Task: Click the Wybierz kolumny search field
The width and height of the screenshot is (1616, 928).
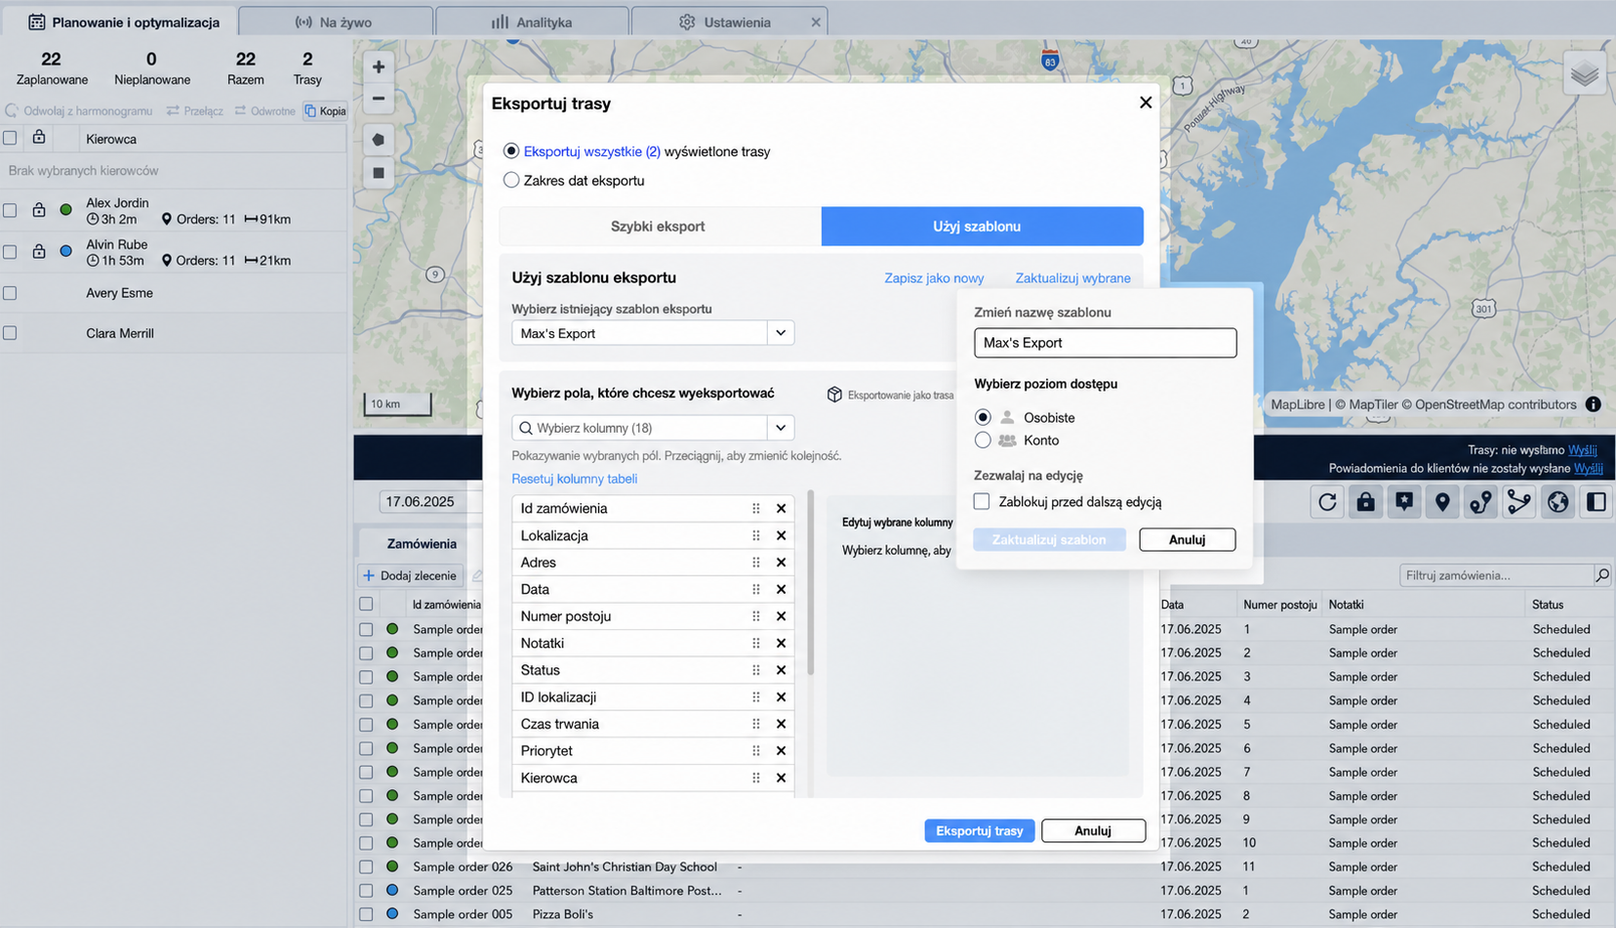Action: click(x=640, y=428)
